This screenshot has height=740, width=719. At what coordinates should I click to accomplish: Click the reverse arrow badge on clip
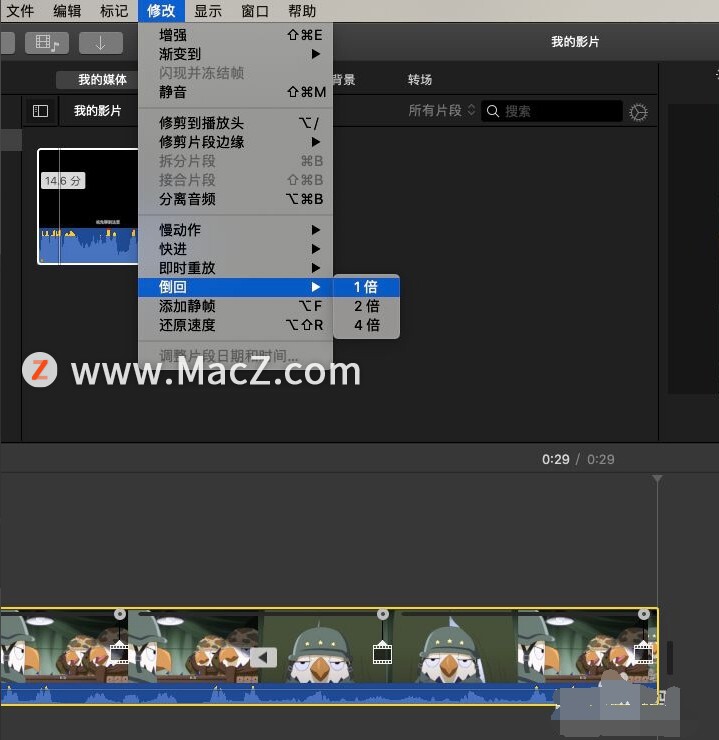pyautogui.click(x=263, y=657)
